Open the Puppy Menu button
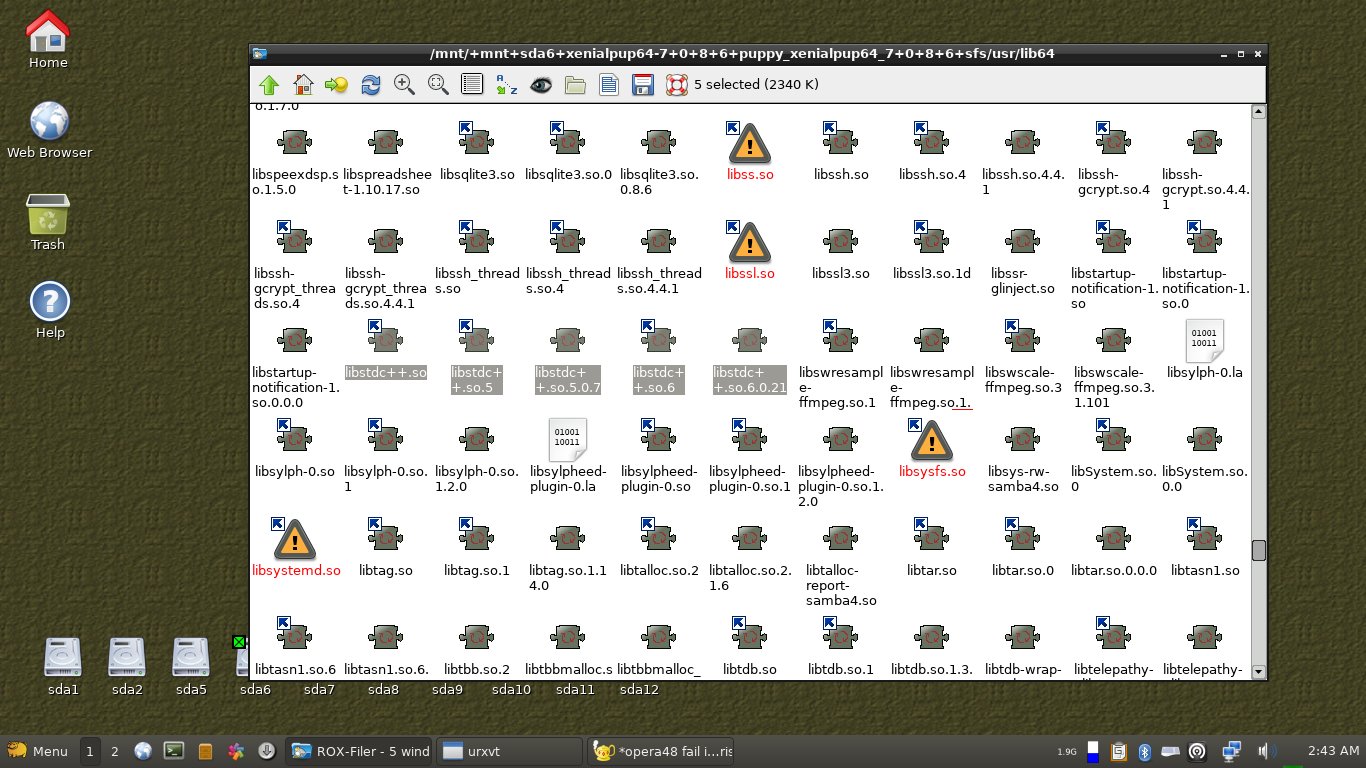This screenshot has width=1366, height=768. click(x=38, y=751)
